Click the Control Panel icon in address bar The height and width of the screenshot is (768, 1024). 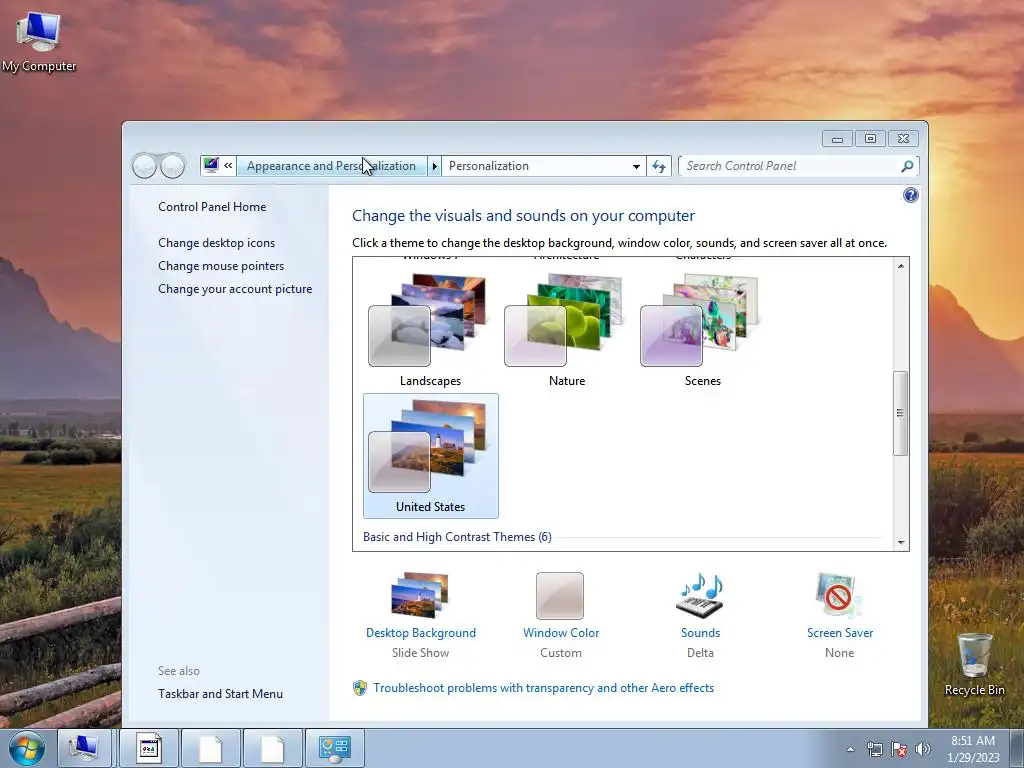click(210, 165)
